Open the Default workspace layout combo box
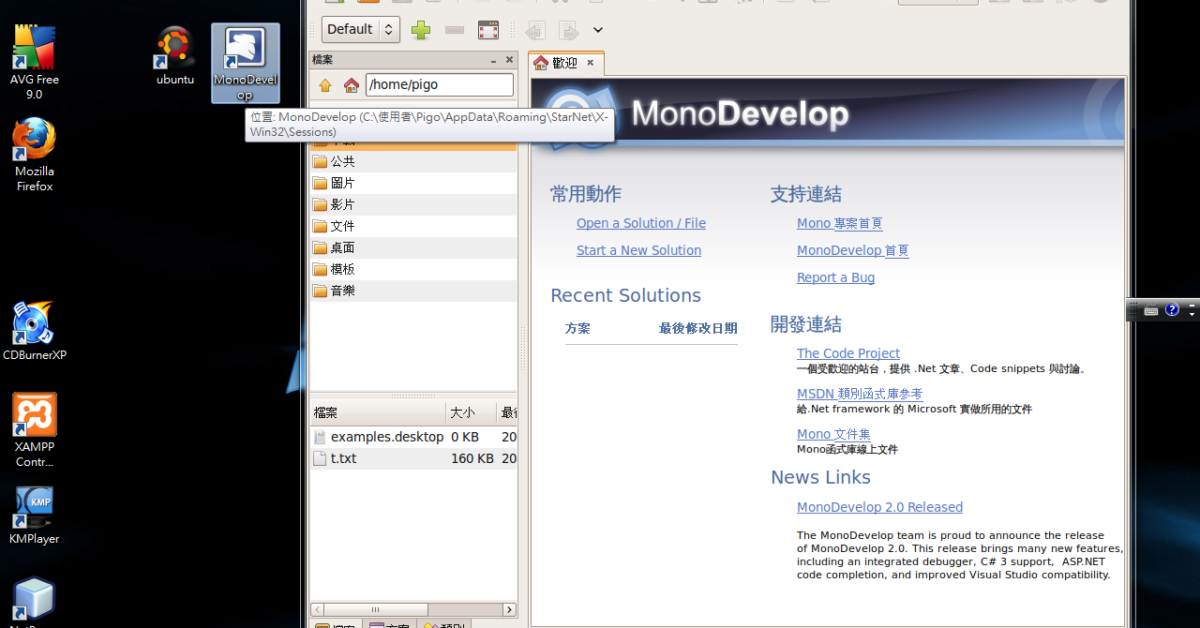The height and width of the screenshot is (628, 1200). point(360,29)
